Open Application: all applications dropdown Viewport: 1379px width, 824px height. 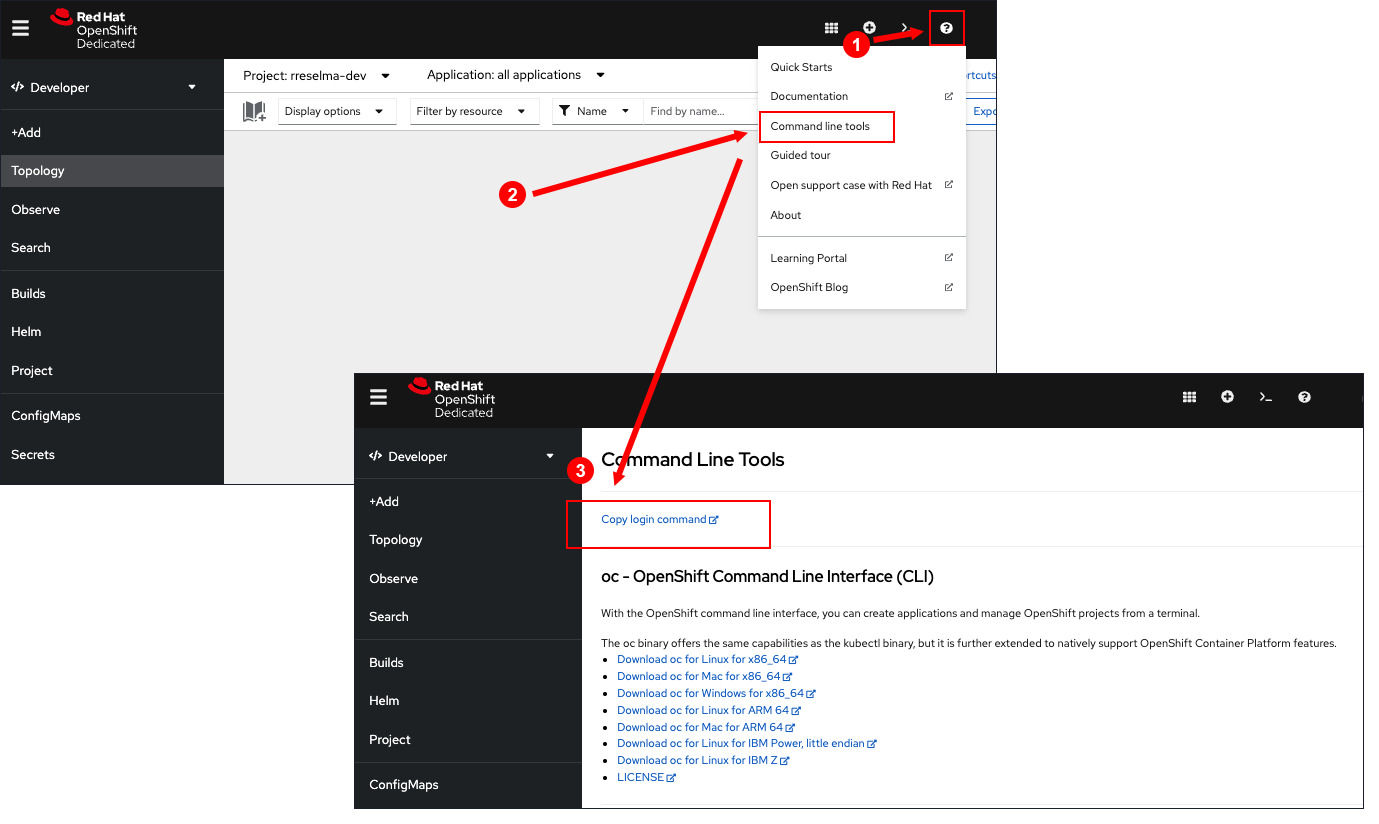[516, 75]
